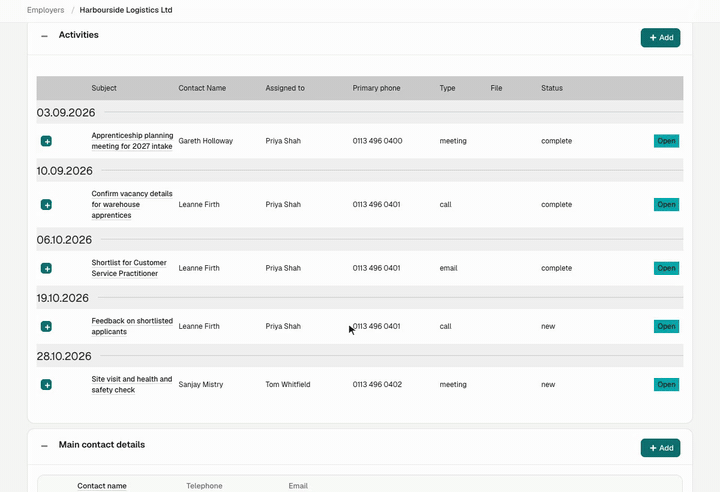Click the Contact name column in contact details
The image size is (720, 492).
point(102,486)
